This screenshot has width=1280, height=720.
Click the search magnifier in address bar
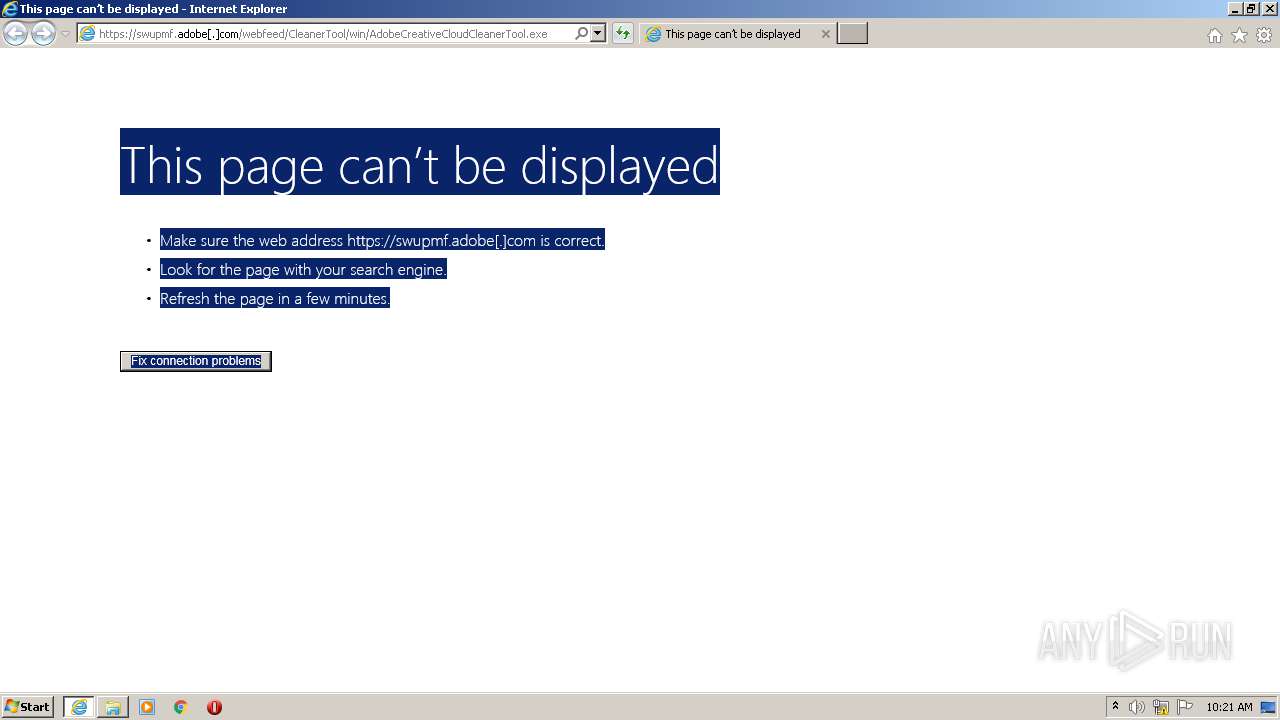coord(581,34)
